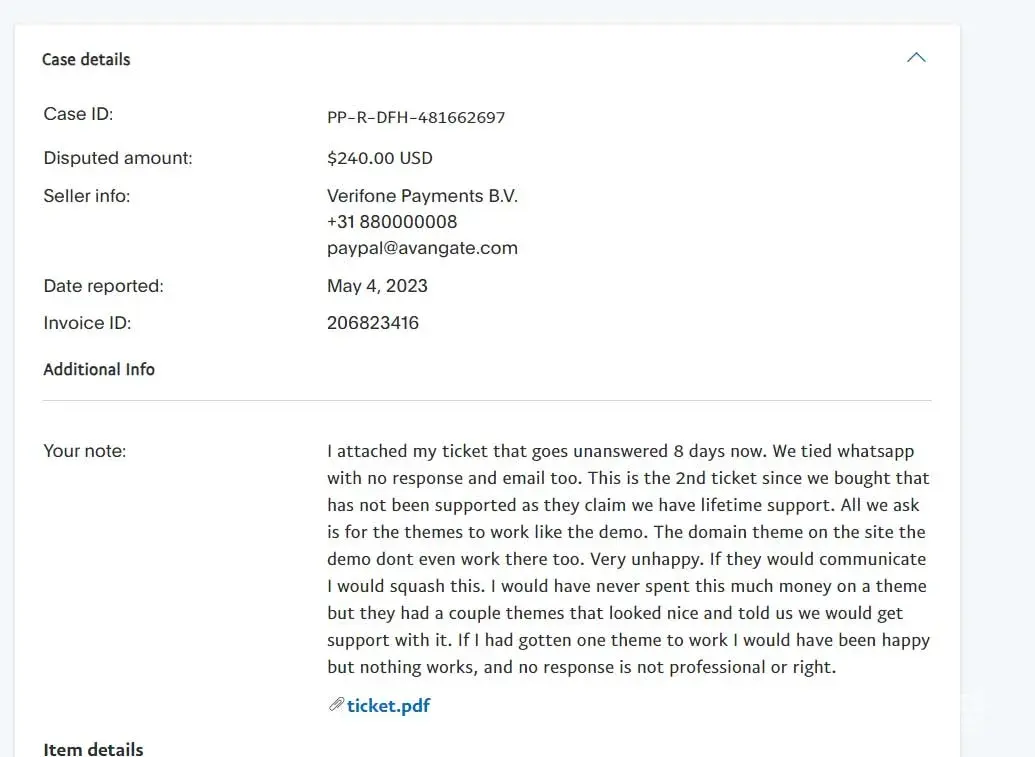Screen dimensions: 1035x757
Task: Click the Case details heading
Action: coord(86,59)
